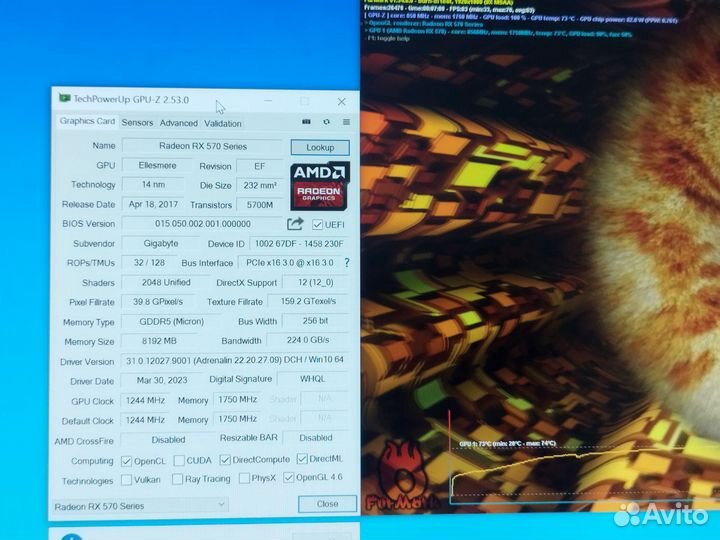The height and width of the screenshot is (540, 720).
Task: Click the GPU Clock row Memory 1750 MHz
Action: (237, 399)
